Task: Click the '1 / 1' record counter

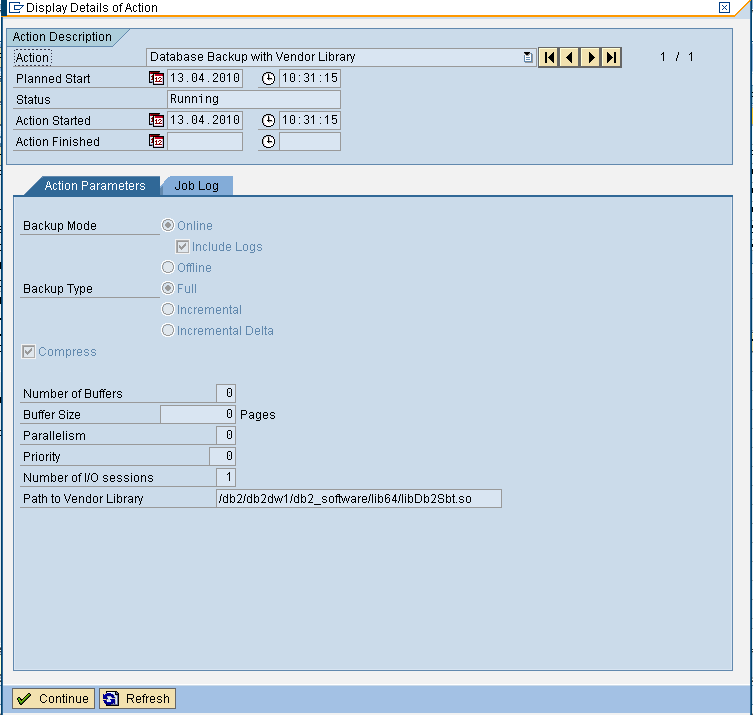Action: pos(676,57)
